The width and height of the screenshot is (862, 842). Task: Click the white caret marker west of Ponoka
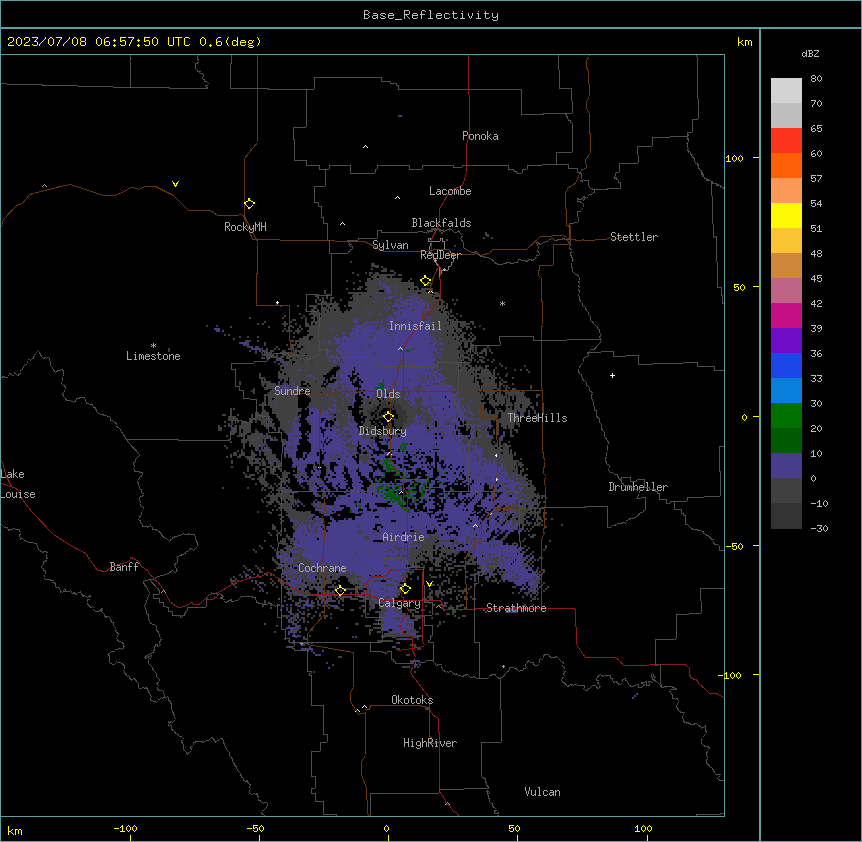point(366,147)
